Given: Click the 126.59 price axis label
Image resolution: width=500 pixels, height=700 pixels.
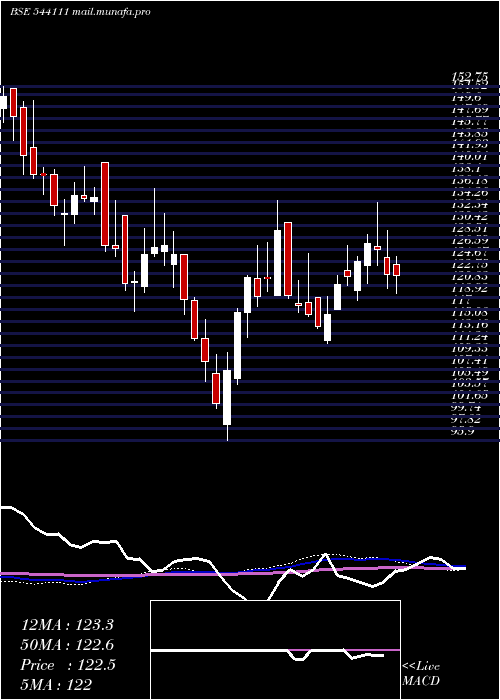Looking at the screenshot, I should (470, 241).
